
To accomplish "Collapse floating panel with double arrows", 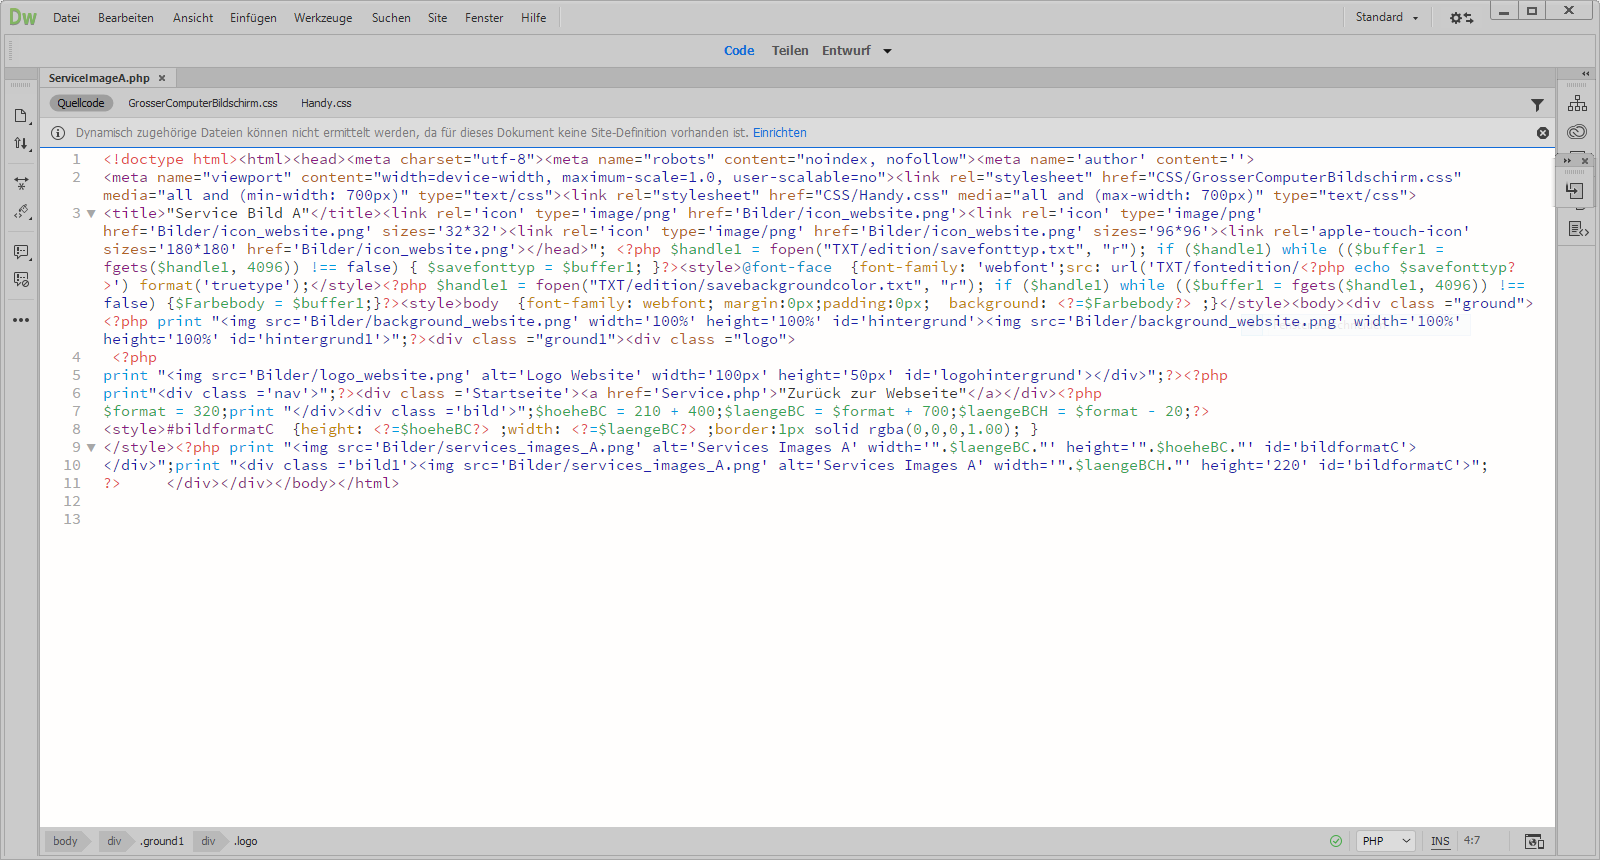I will point(1568,161).
